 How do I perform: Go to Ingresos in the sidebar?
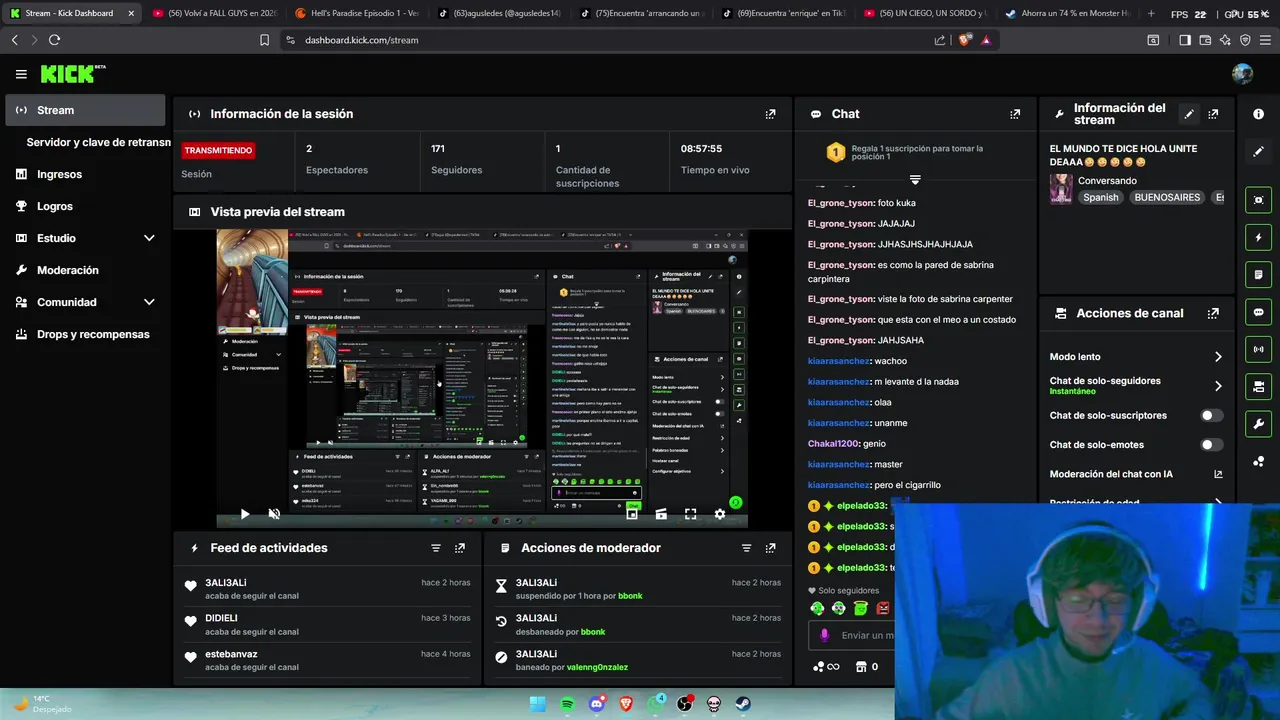coord(85,174)
